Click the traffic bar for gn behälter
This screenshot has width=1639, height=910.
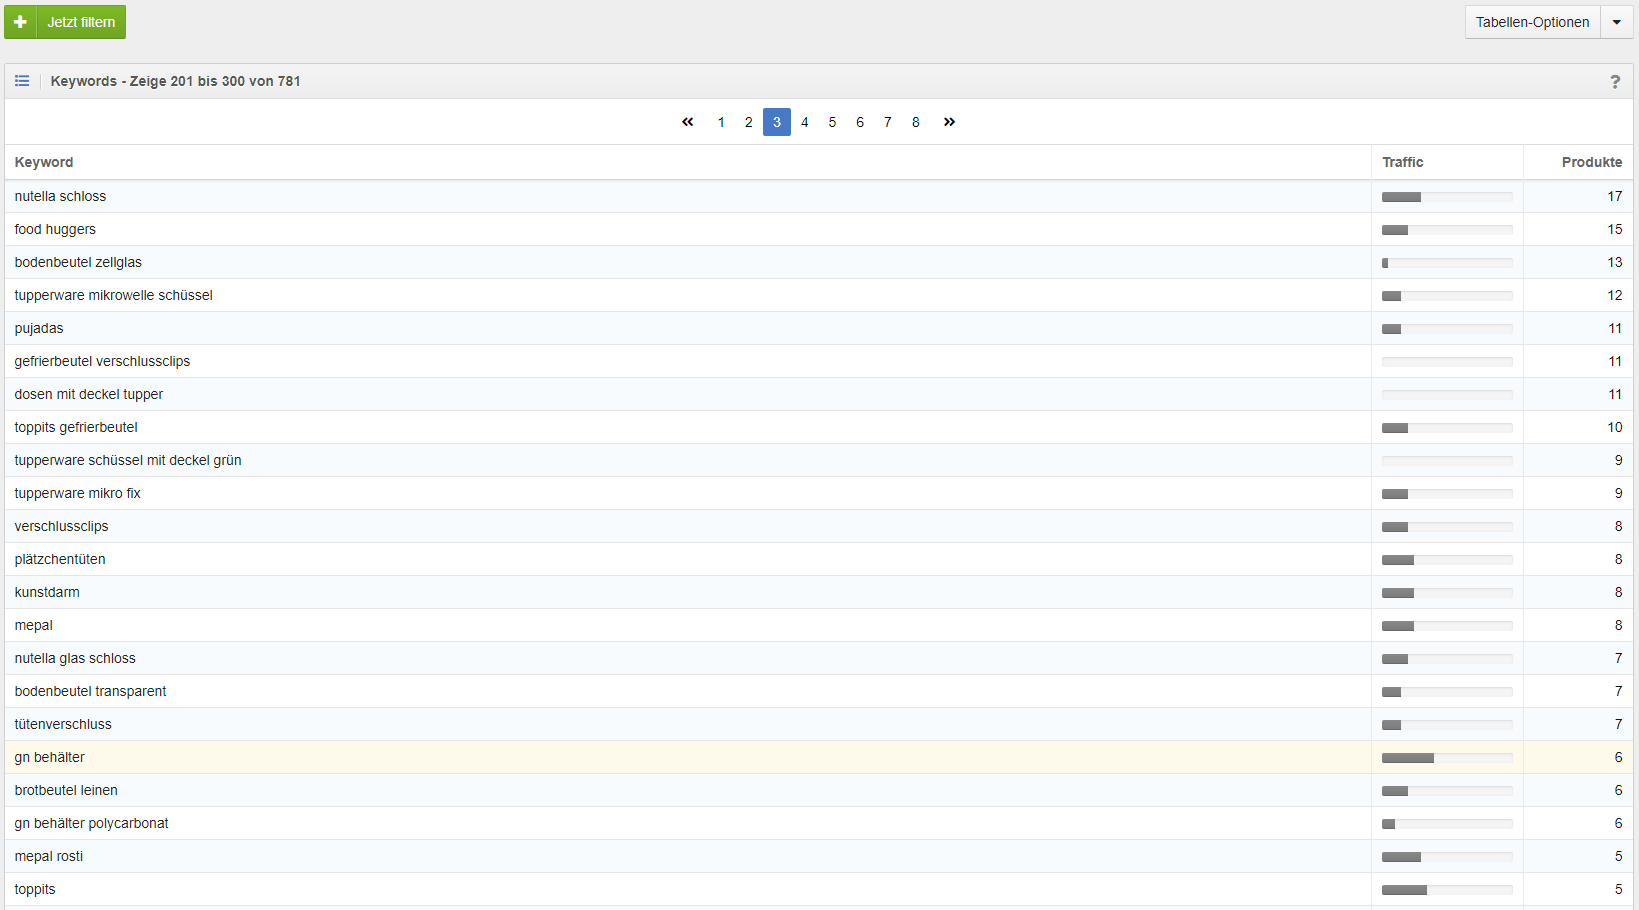point(1446,758)
